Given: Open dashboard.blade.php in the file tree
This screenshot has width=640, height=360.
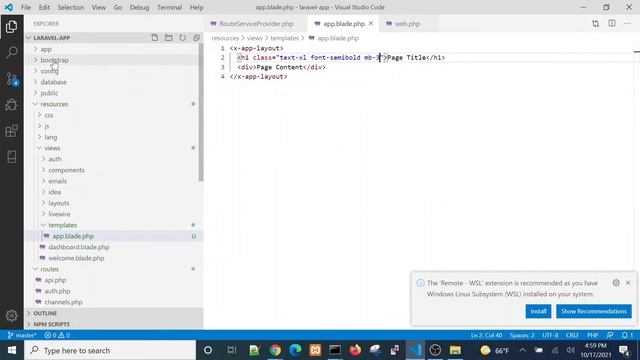Looking at the screenshot, I should [x=114, y=247].
